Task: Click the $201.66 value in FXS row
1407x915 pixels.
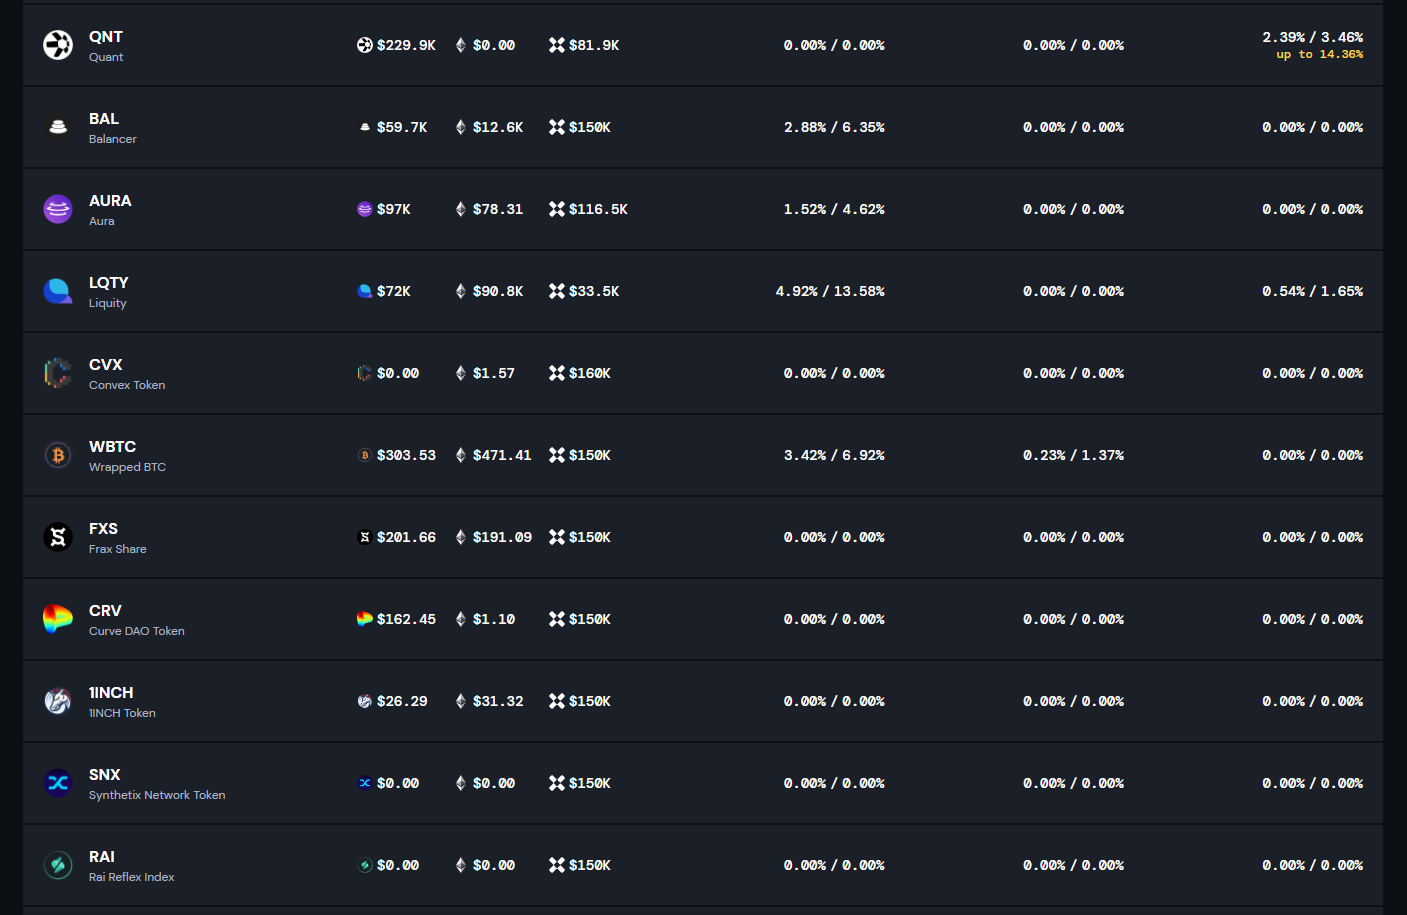Action: pos(406,537)
